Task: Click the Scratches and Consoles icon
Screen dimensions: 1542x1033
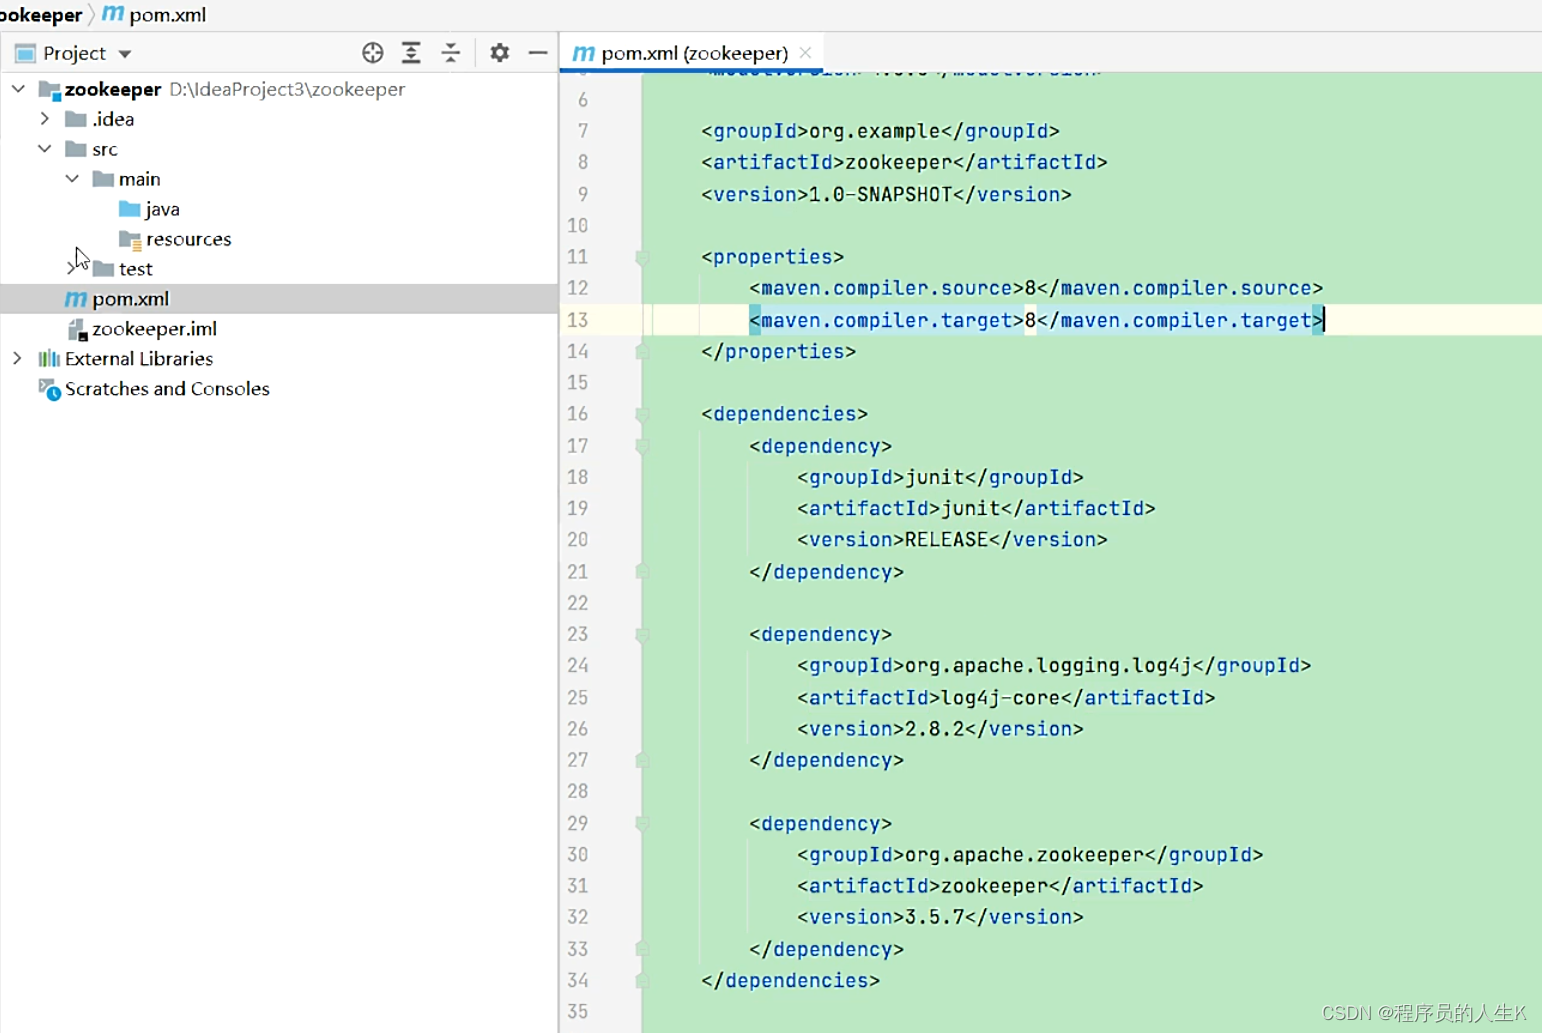Action: 49,389
